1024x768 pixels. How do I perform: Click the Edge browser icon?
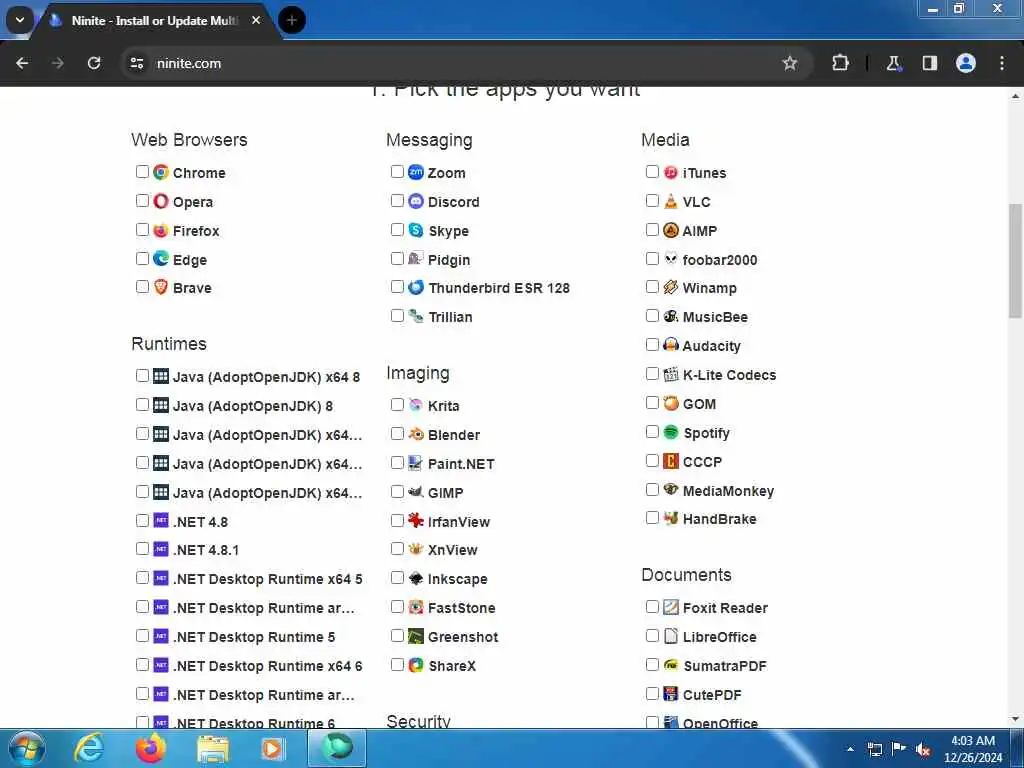click(x=161, y=259)
